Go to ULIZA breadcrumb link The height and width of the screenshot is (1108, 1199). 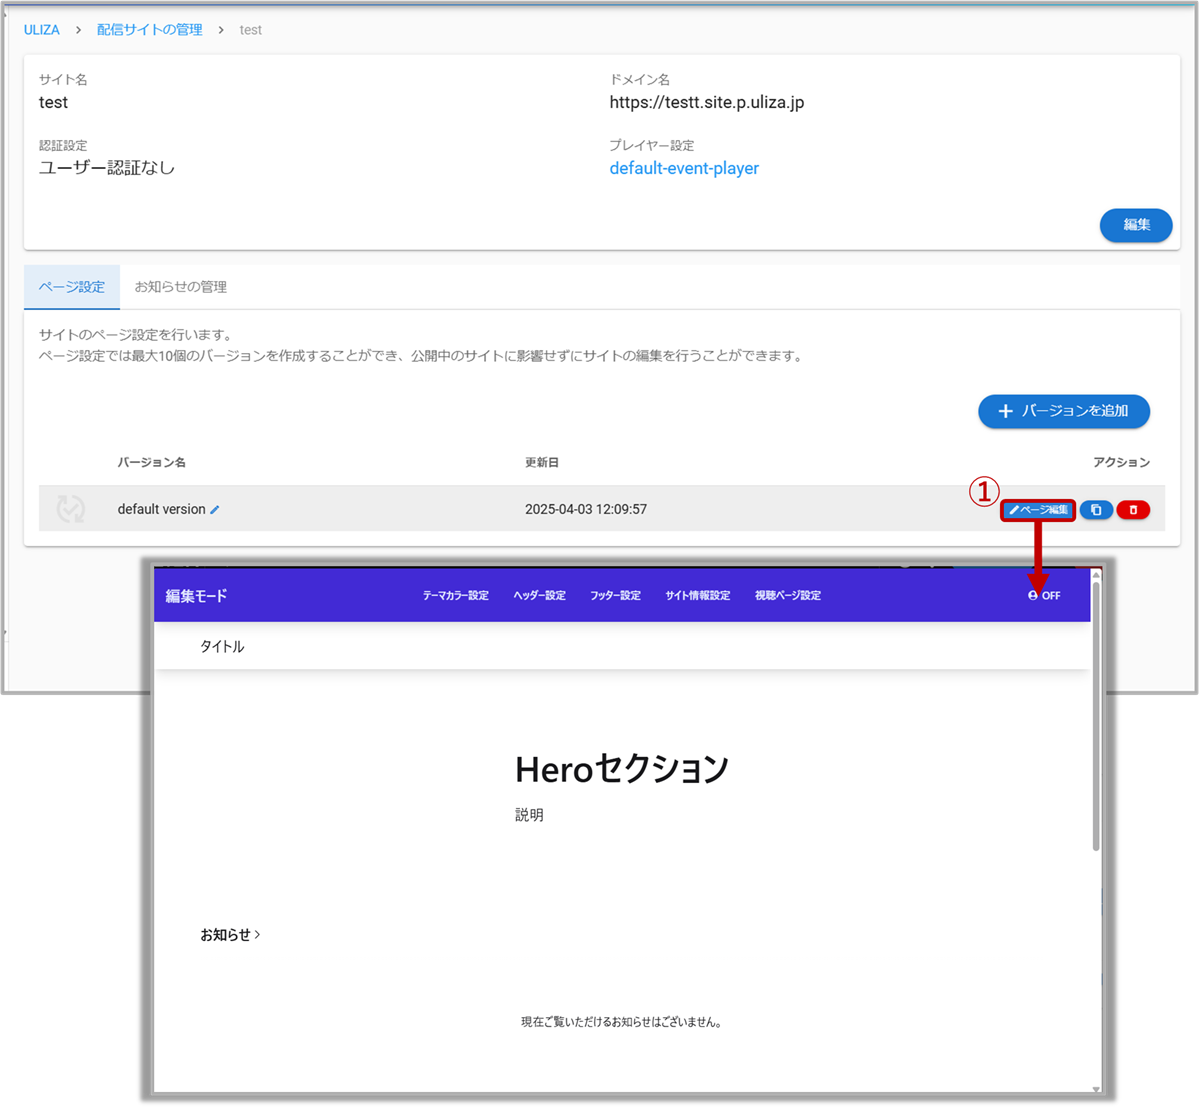pos(41,30)
